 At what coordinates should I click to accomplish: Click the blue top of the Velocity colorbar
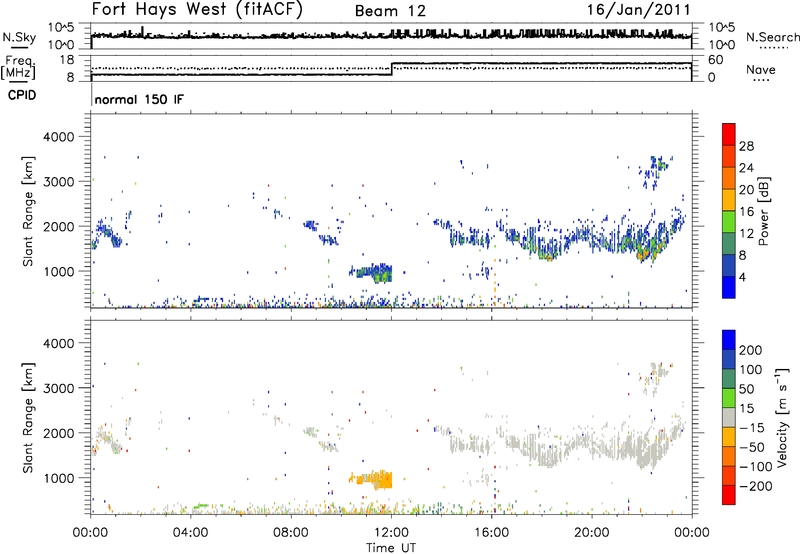pyautogui.click(x=729, y=339)
